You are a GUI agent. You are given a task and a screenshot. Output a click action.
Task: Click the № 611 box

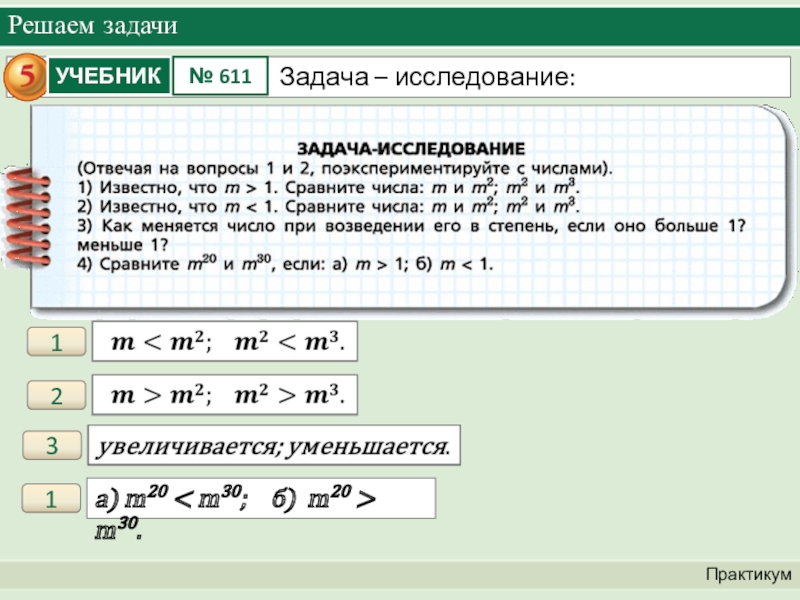(221, 76)
